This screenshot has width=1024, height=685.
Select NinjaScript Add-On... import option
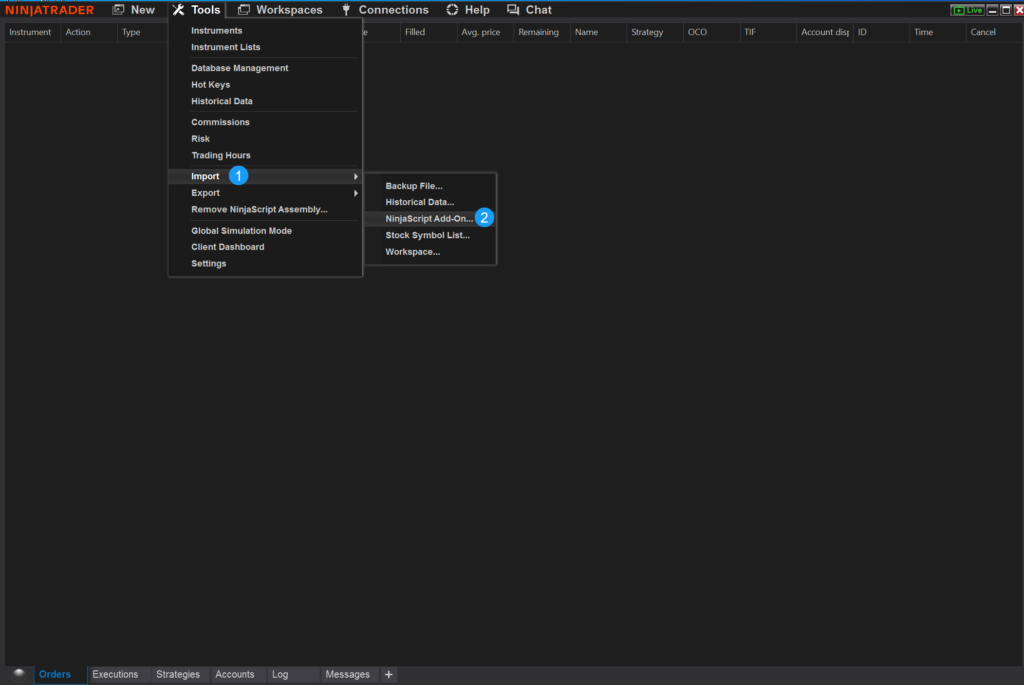click(429, 218)
